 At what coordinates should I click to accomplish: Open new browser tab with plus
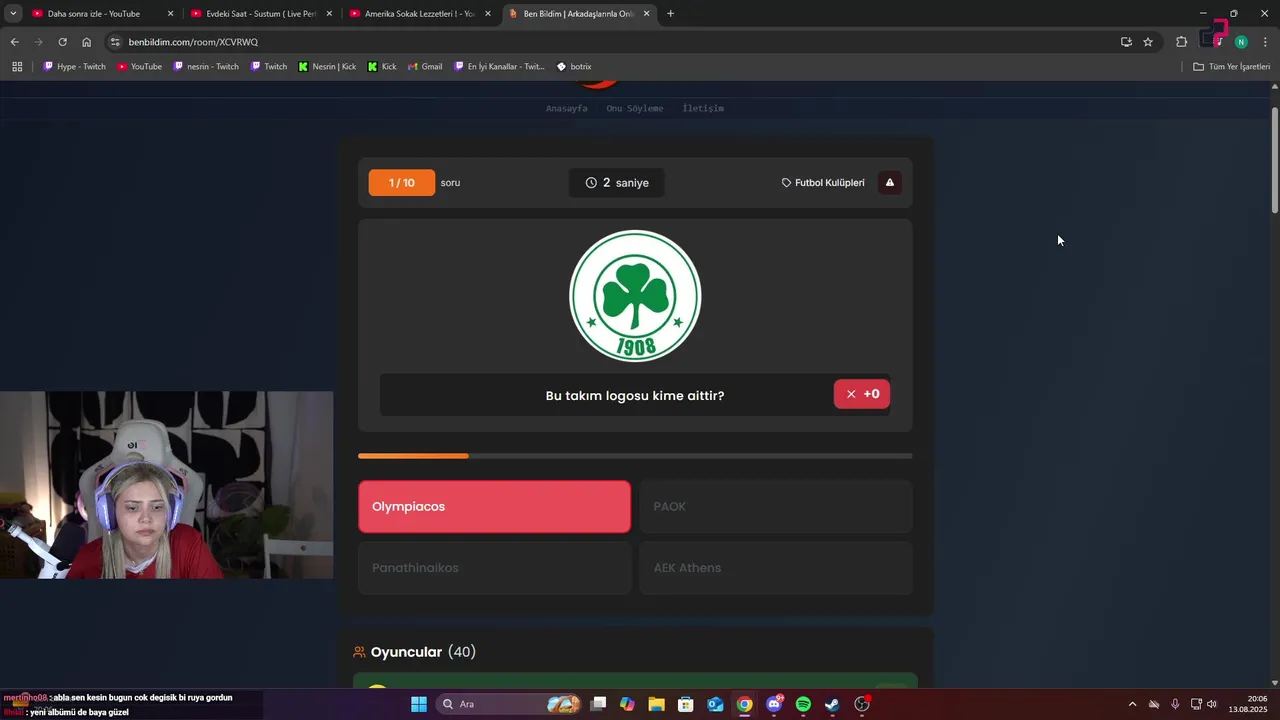[x=670, y=14]
